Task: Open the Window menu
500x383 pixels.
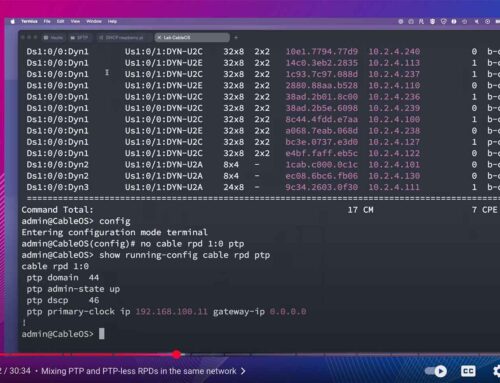Action: tap(94, 21)
